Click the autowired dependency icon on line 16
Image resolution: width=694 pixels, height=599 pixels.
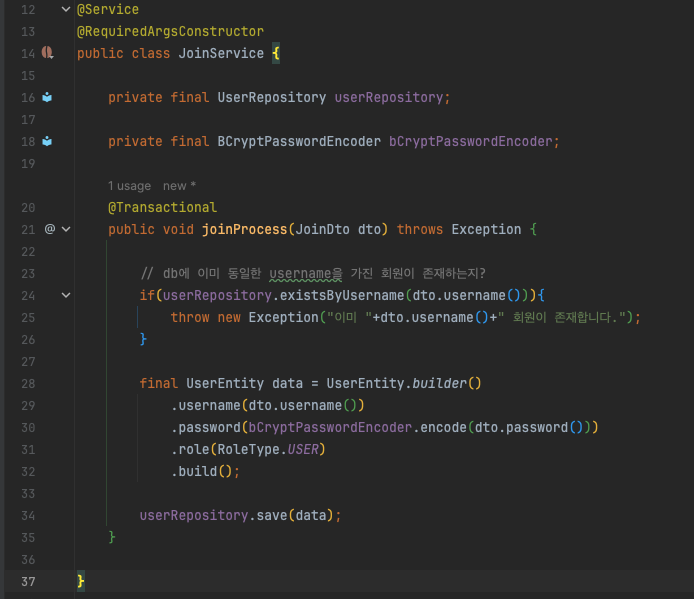click(x=47, y=97)
